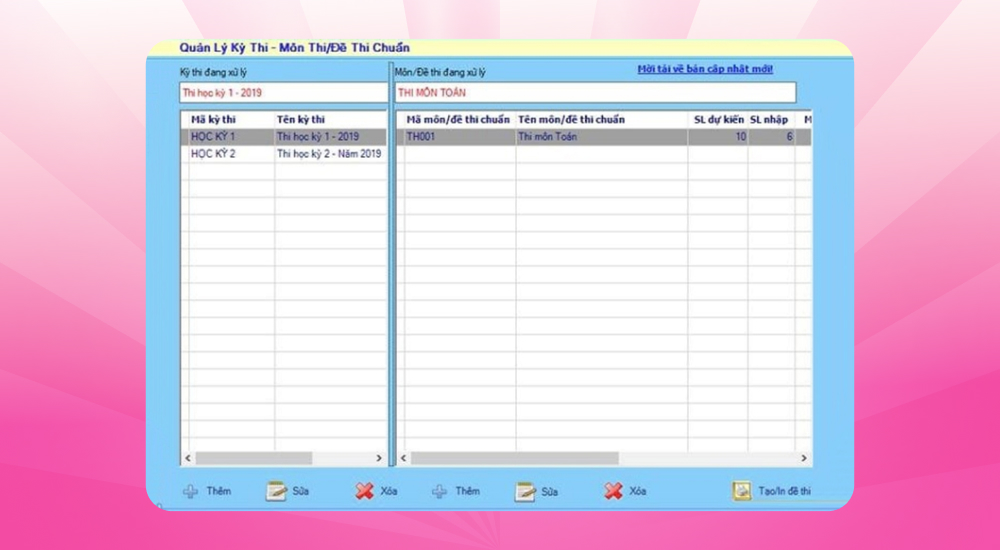The height and width of the screenshot is (550, 1000).
Task: Click right scroll arrow of subject list
Action: (x=804, y=458)
